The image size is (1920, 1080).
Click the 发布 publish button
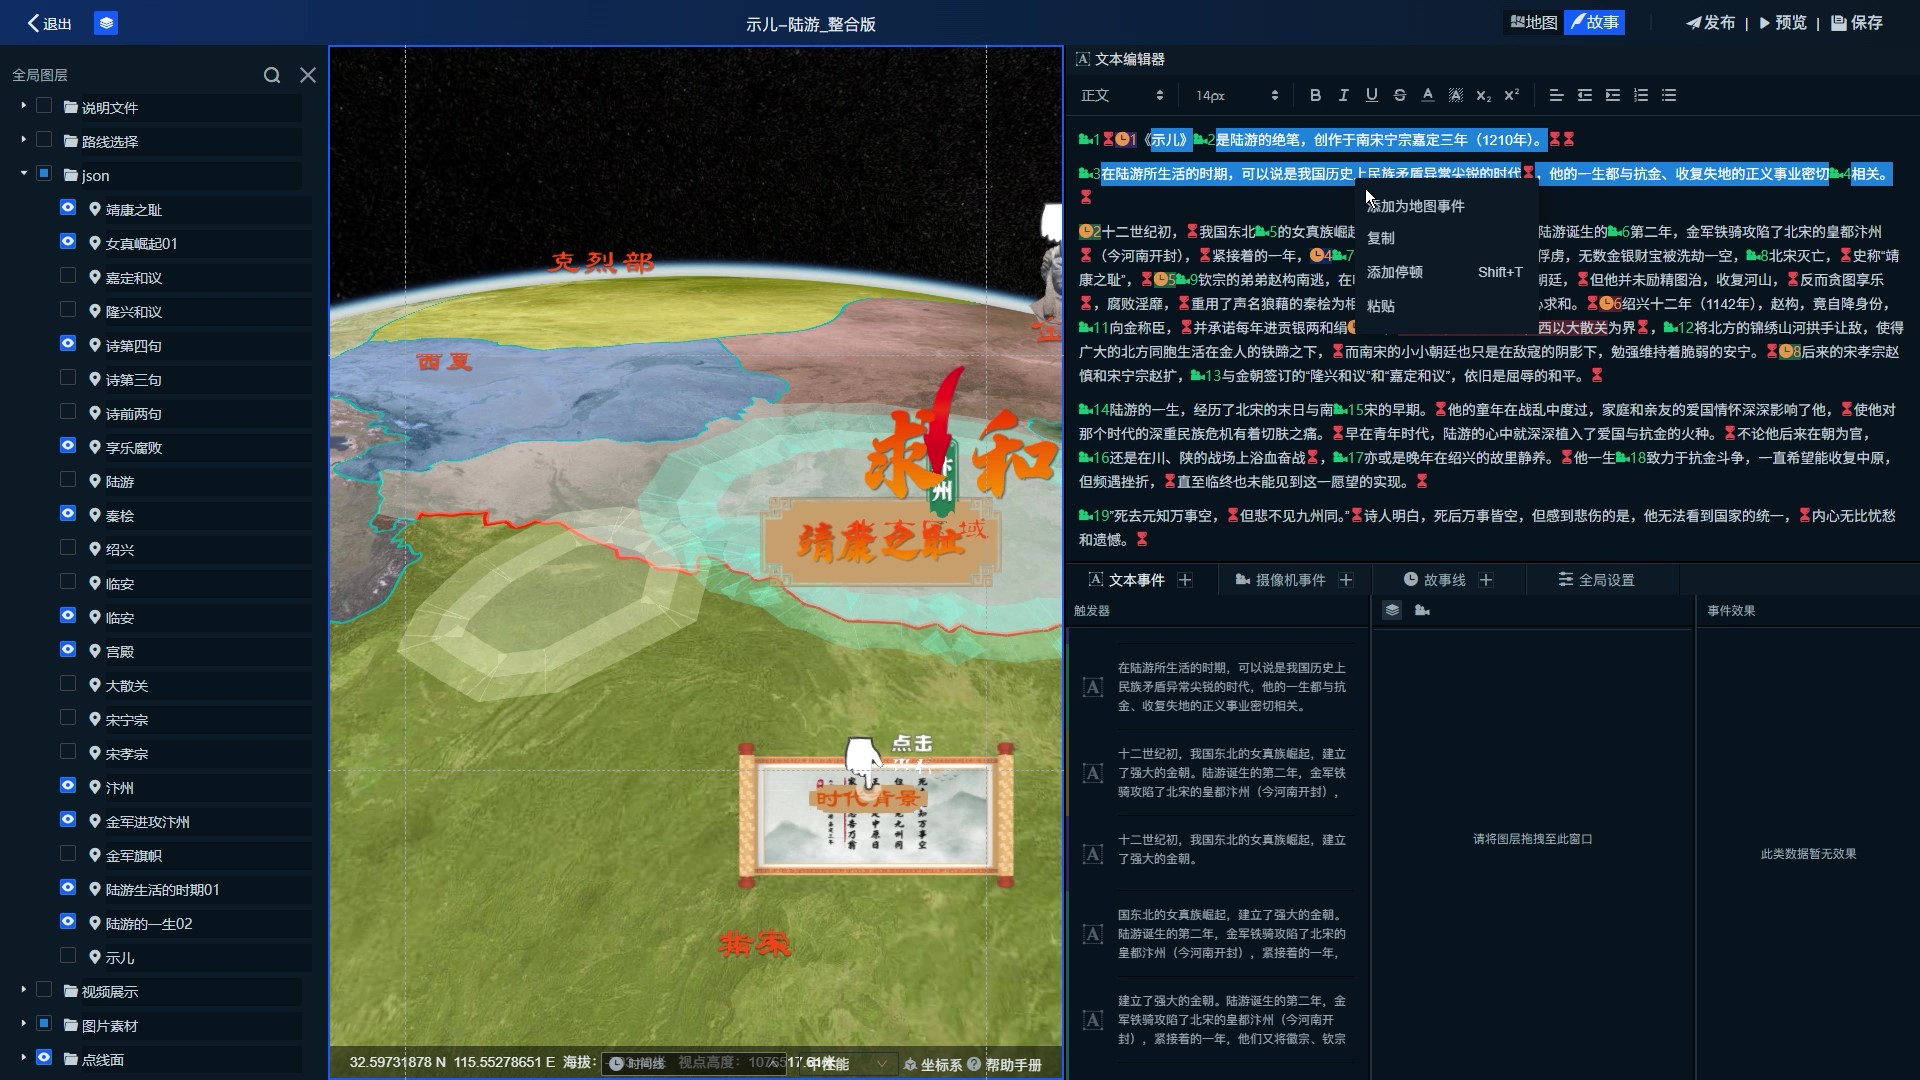click(x=1711, y=22)
